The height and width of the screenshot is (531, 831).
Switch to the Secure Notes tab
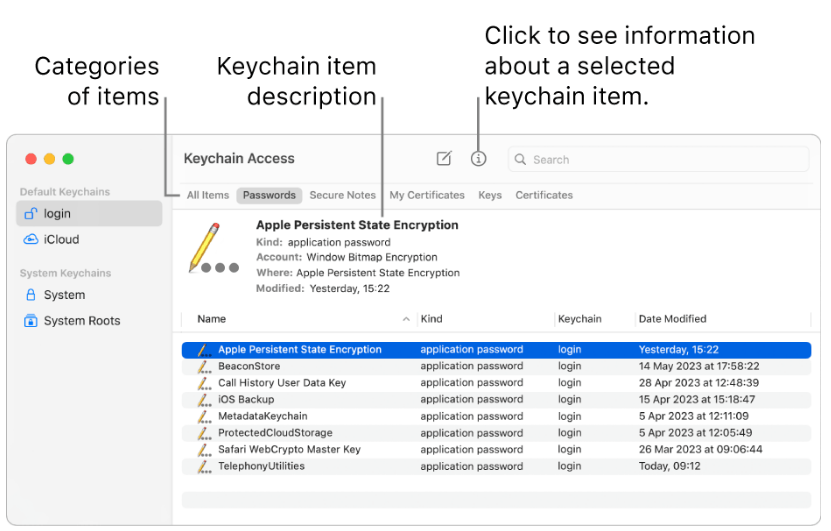[x=342, y=195]
